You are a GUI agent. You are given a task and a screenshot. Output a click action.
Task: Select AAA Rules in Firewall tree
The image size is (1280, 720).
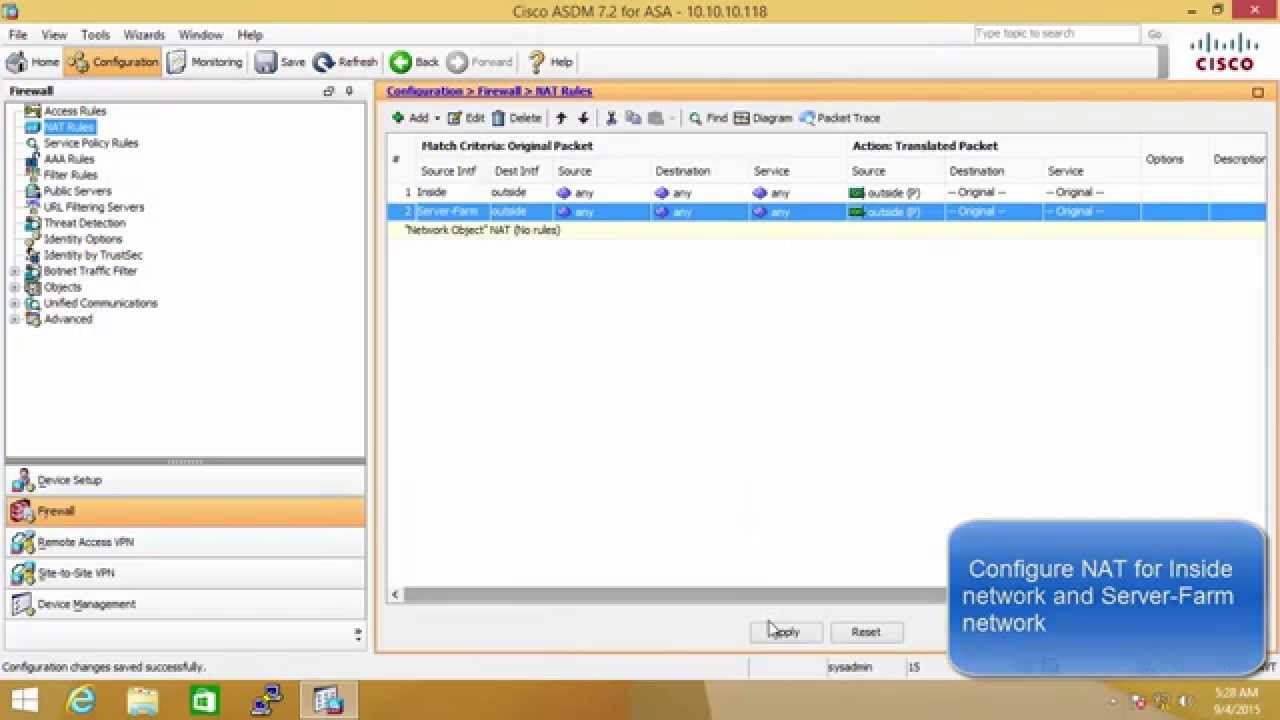[x=69, y=159]
